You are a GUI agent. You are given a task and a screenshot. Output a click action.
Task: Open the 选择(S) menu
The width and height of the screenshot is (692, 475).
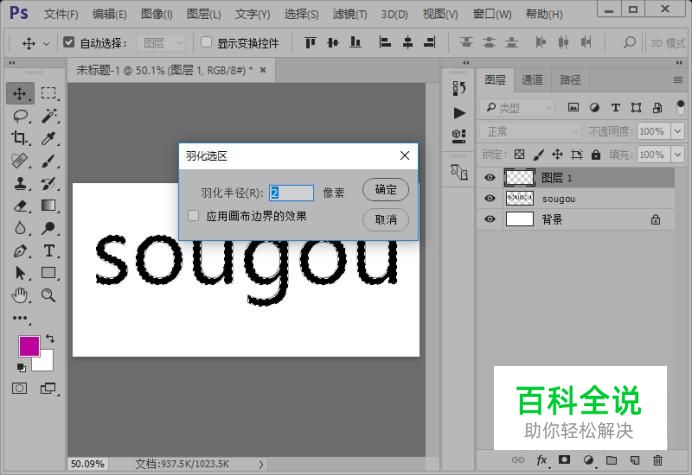pos(301,14)
